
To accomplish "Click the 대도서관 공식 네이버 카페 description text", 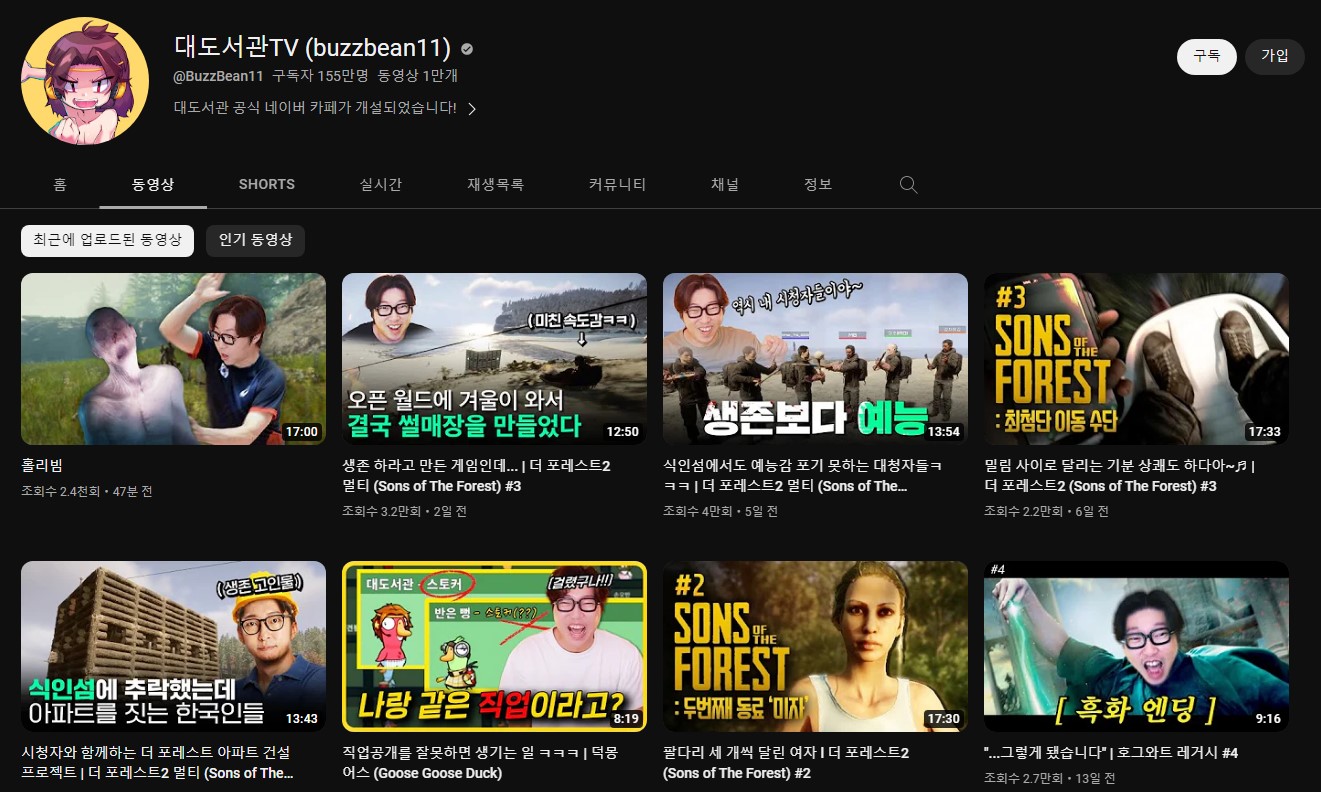I will click(315, 108).
